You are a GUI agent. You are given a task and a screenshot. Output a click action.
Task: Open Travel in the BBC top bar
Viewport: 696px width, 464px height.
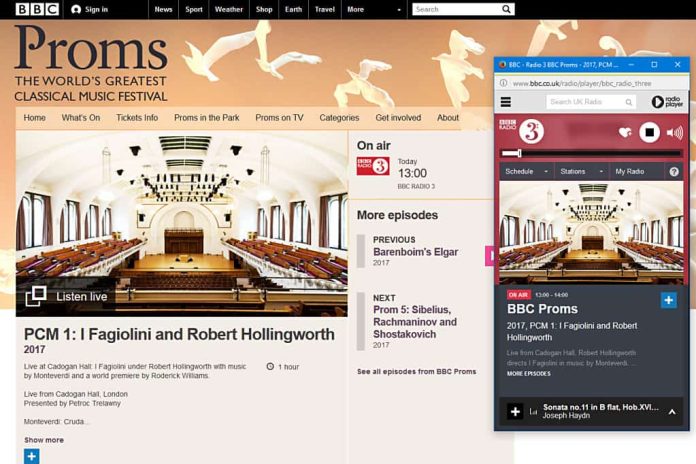pyautogui.click(x=324, y=9)
